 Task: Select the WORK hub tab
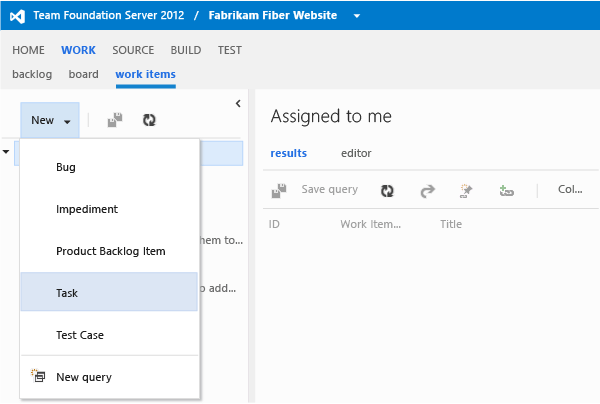[x=78, y=50]
